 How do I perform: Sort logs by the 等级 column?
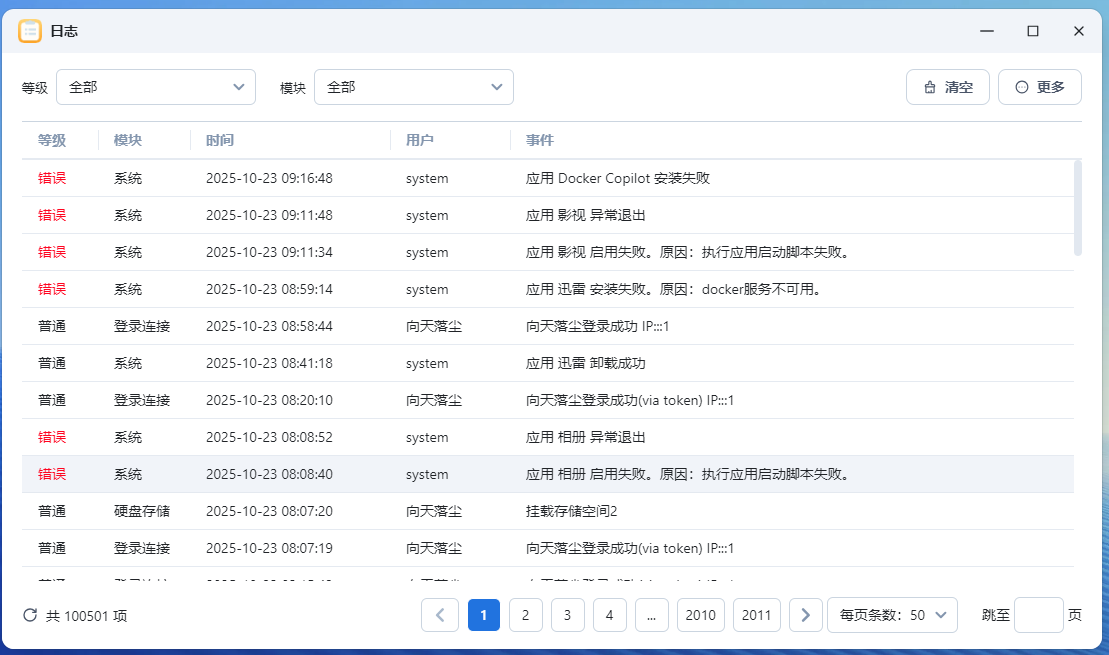coord(52,140)
